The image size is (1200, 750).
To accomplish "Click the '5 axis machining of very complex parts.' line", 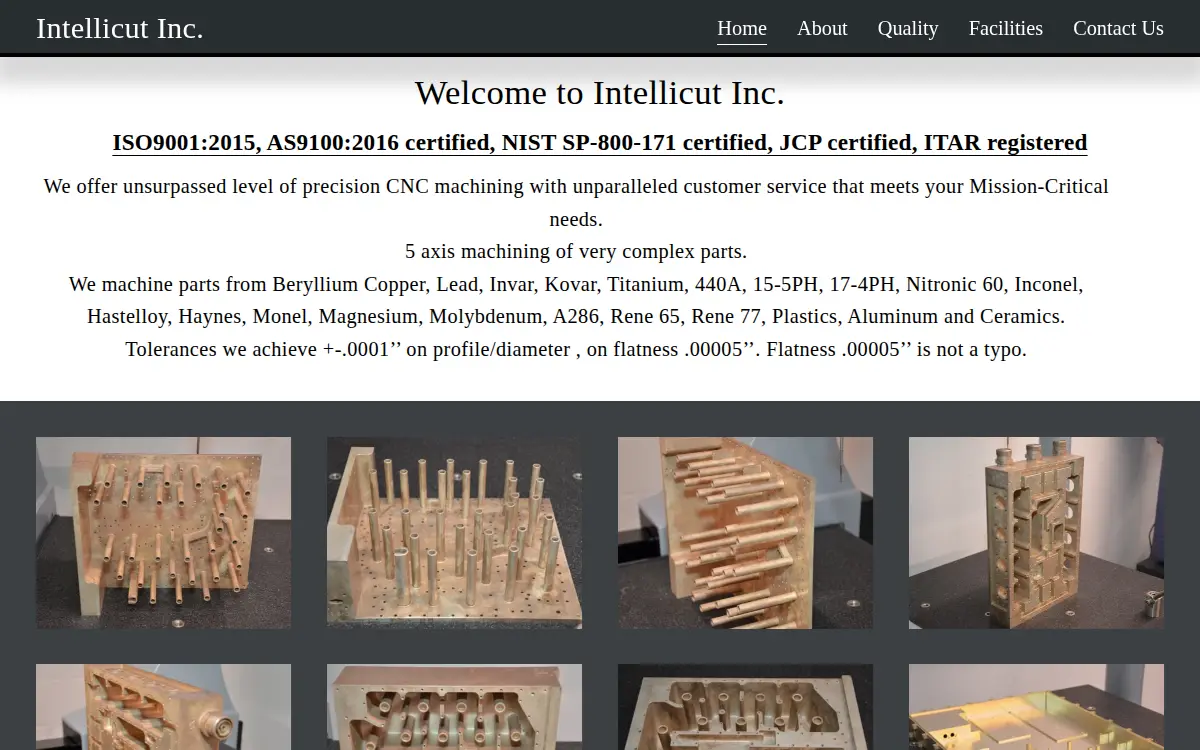I will pyautogui.click(x=576, y=251).
